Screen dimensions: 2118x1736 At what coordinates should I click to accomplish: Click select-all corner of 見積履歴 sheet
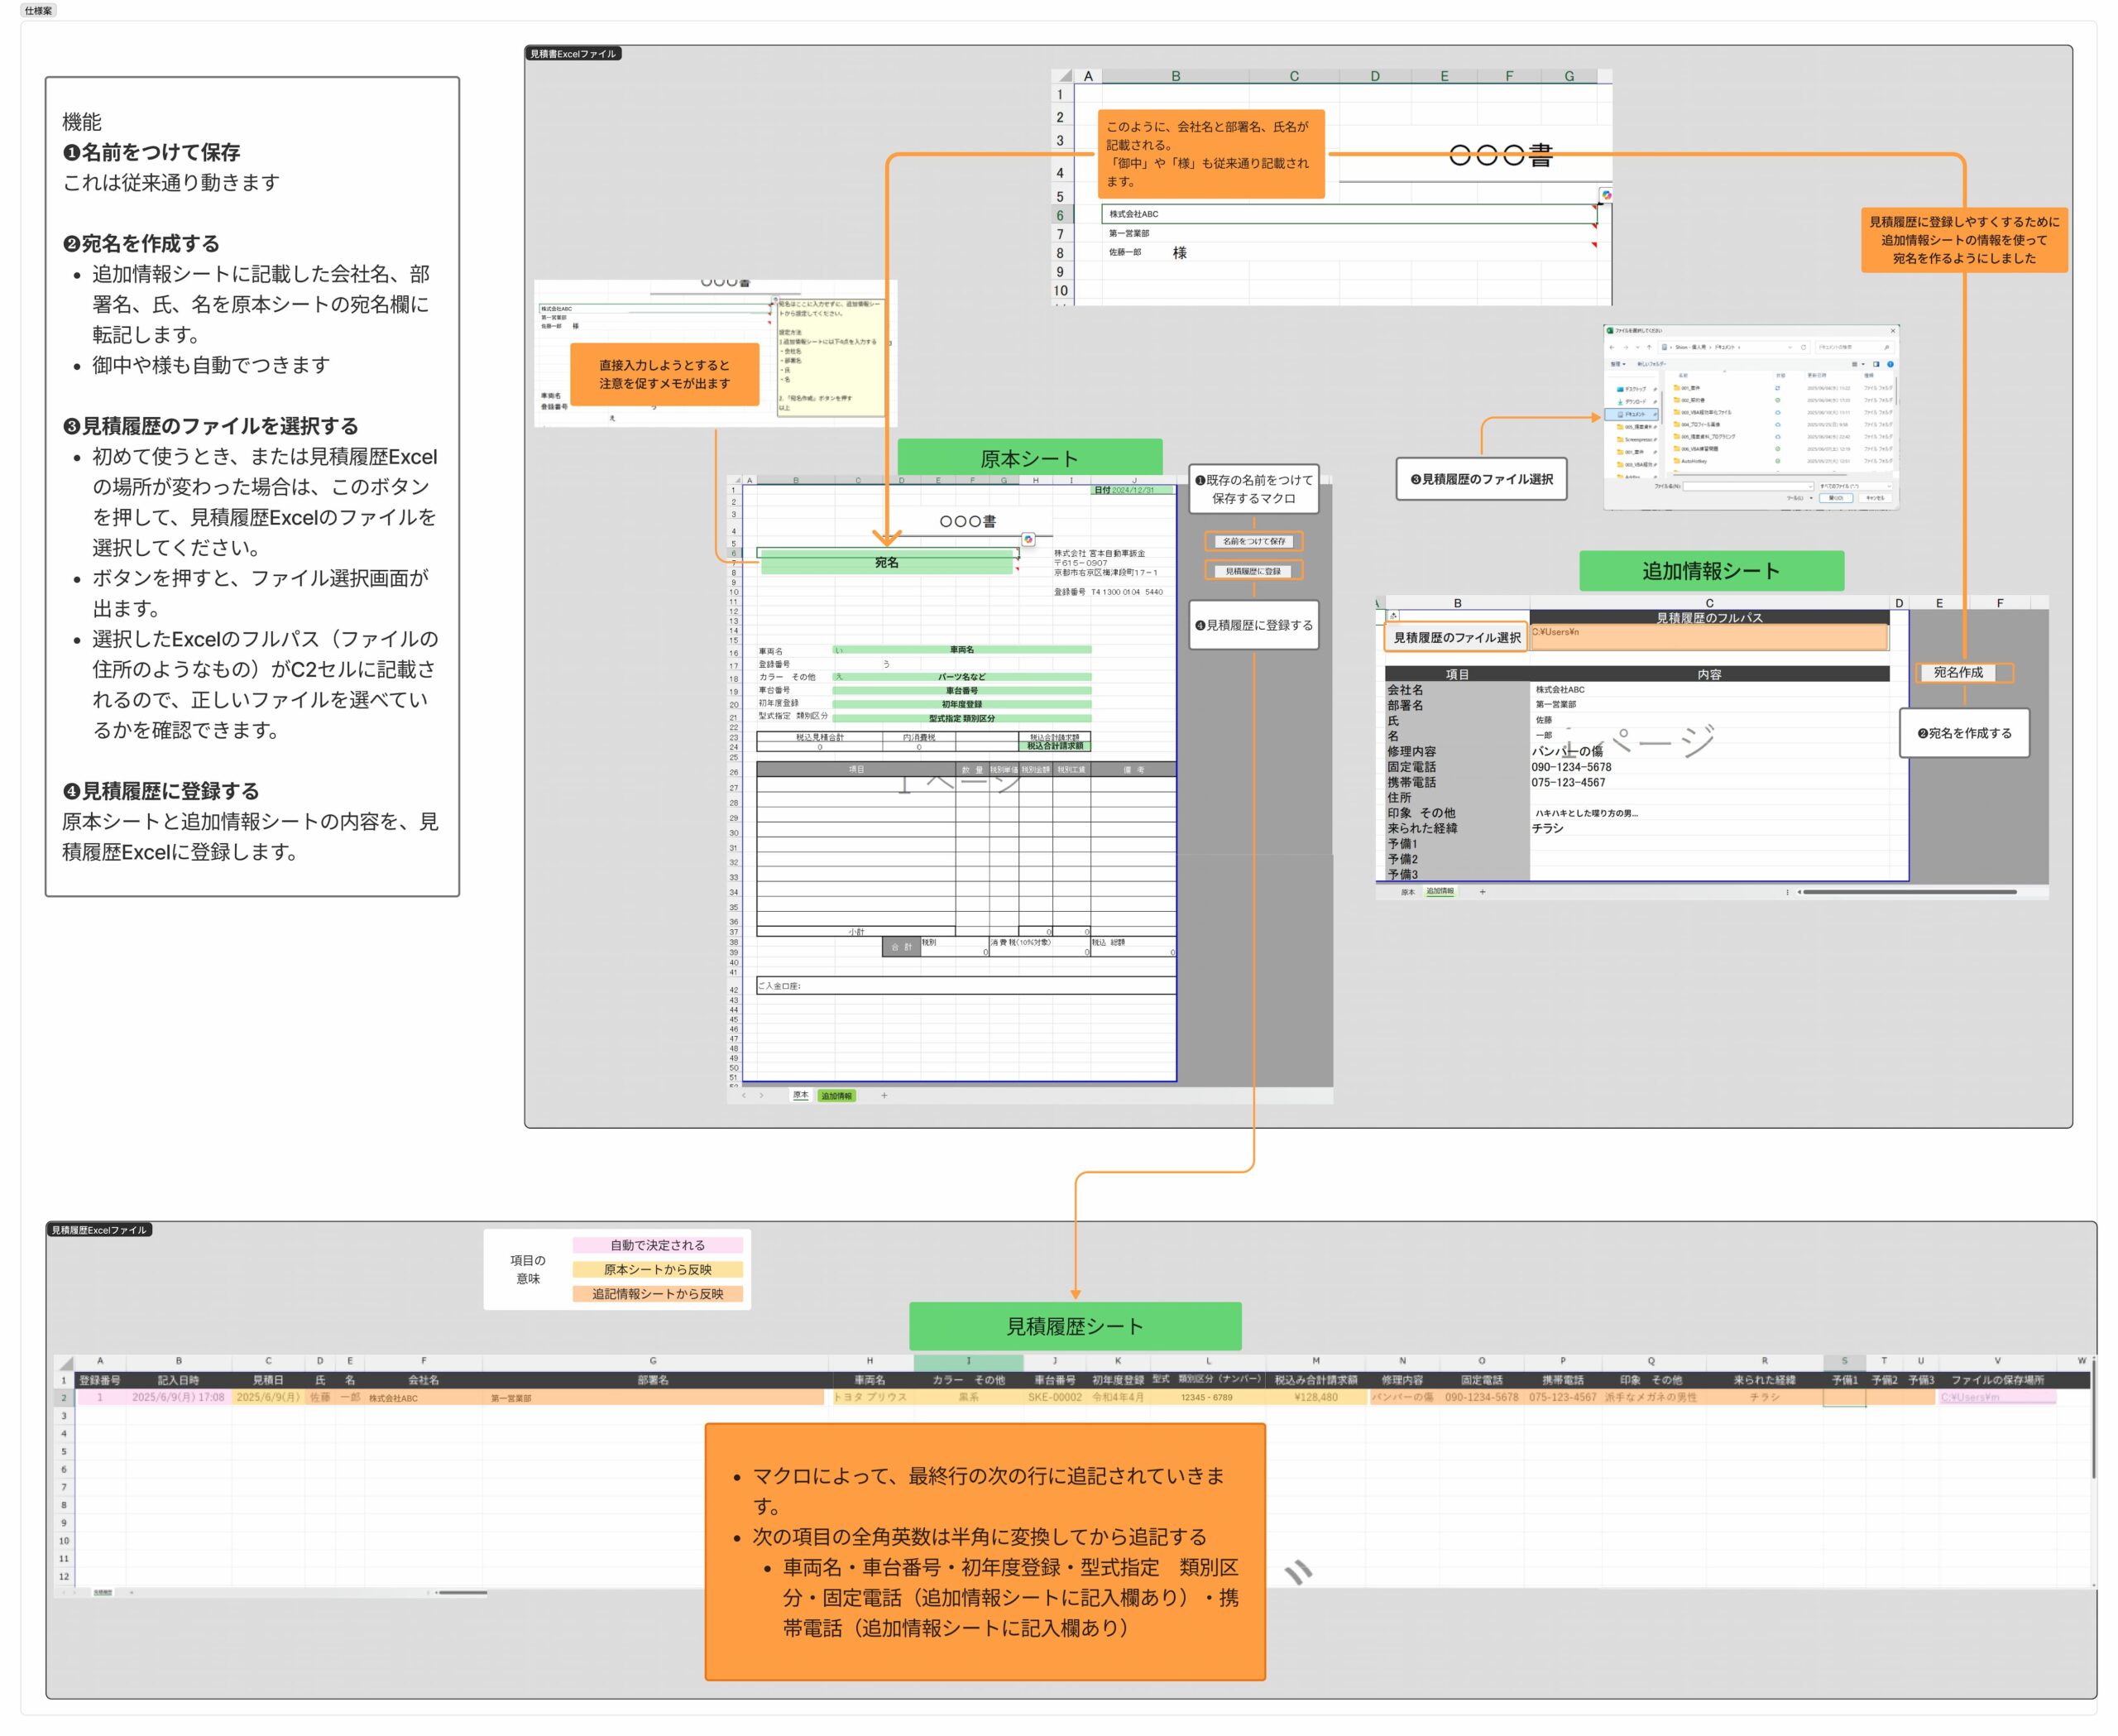click(x=66, y=1363)
